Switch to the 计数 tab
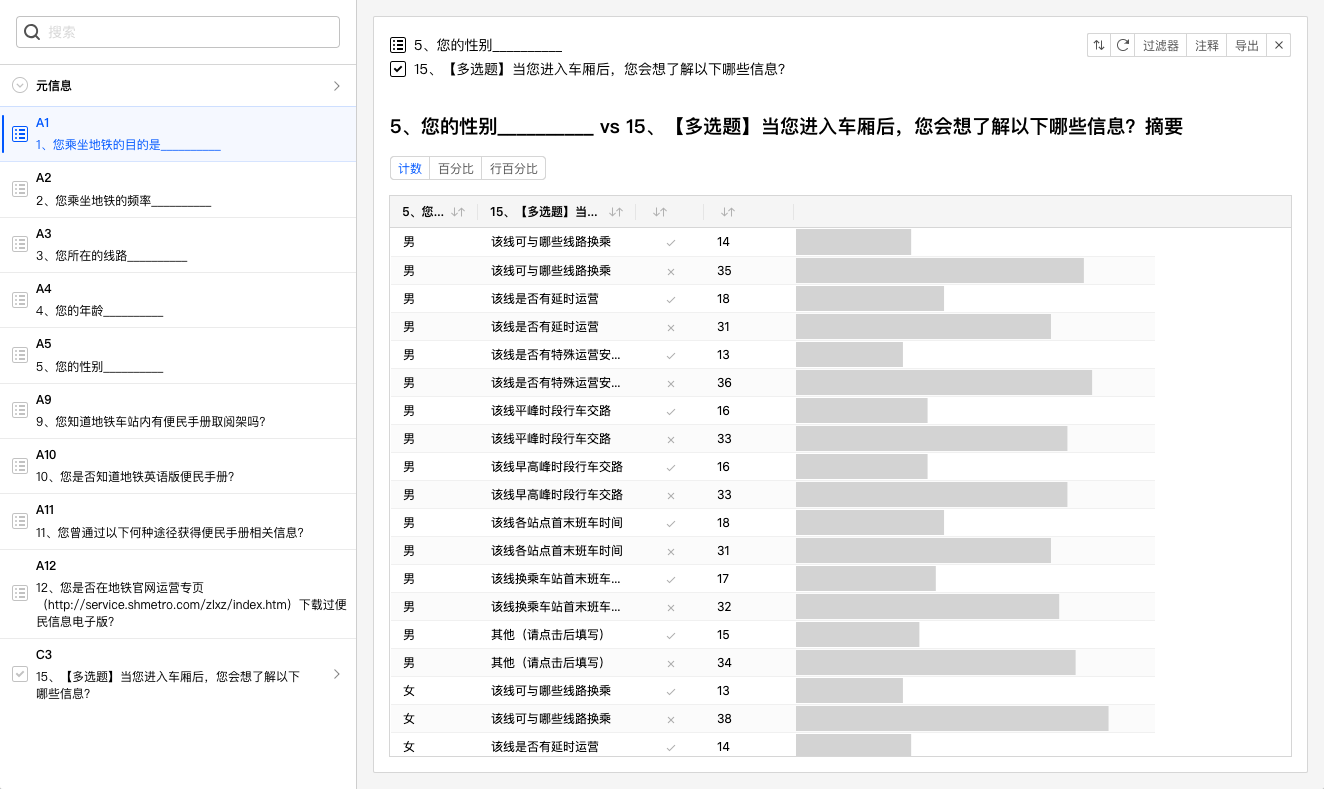This screenshot has height=789, width=1324. [x=410, y=169]
